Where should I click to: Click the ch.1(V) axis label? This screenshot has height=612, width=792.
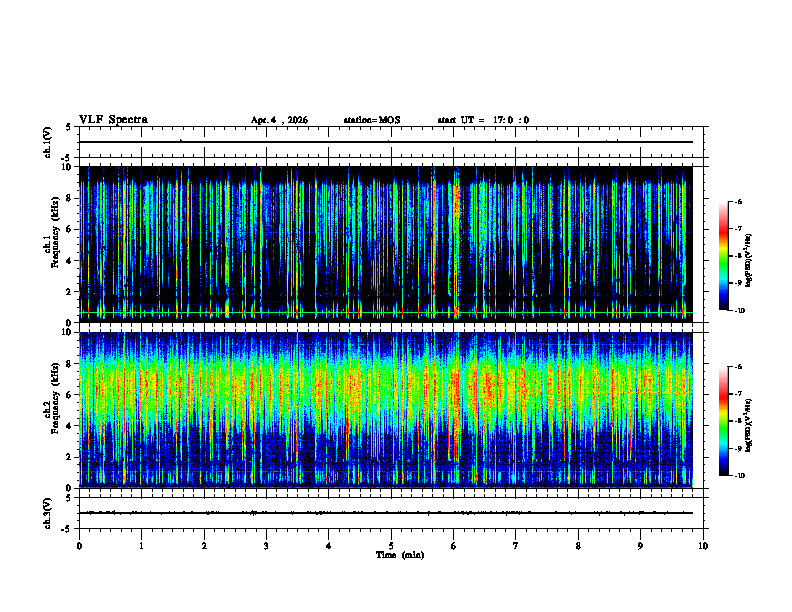pos(48,142)
